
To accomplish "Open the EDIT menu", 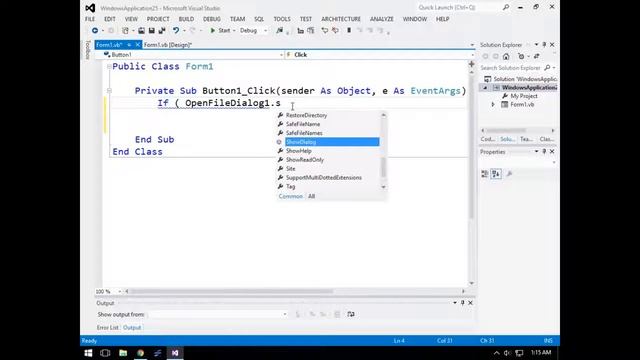I will 109,19.
